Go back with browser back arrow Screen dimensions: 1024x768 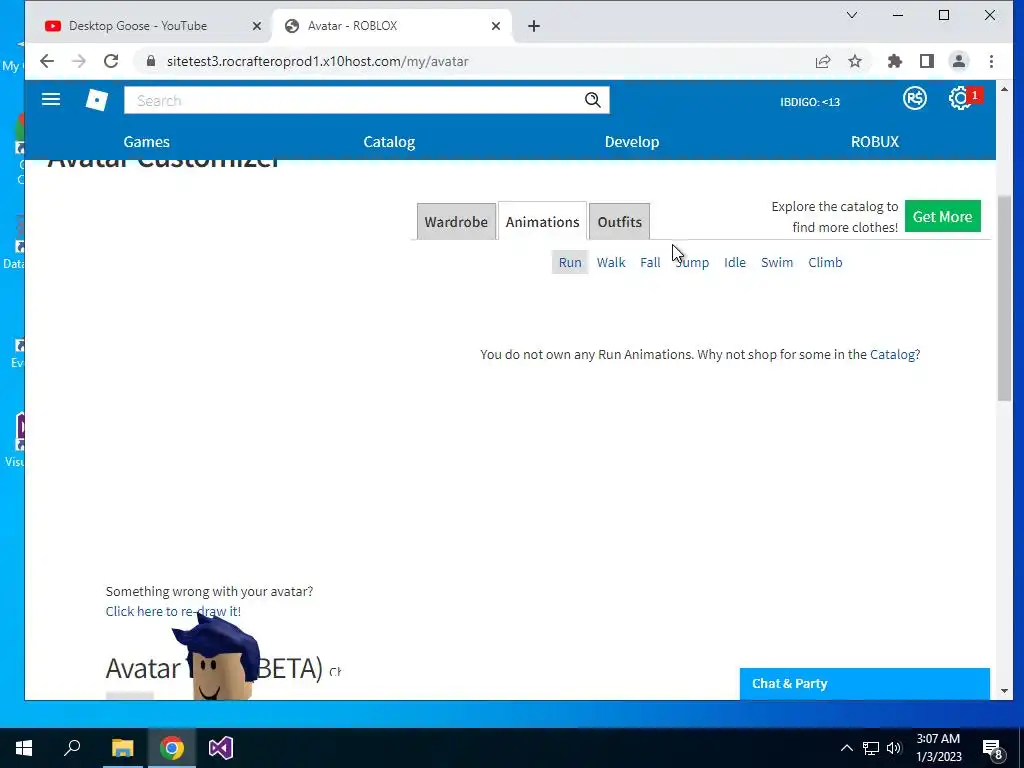47,61
